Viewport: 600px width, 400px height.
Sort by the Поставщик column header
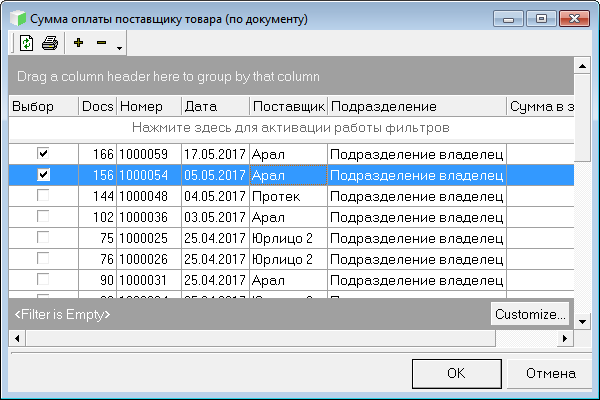point(289,106)
